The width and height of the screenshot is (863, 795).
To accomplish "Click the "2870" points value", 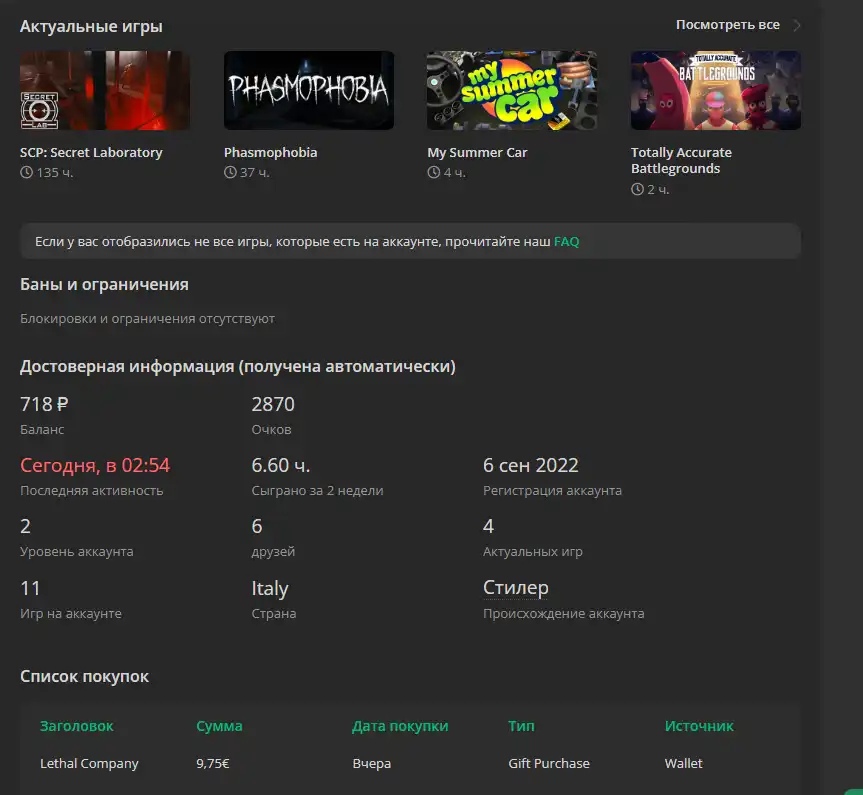I will point(273,404).
